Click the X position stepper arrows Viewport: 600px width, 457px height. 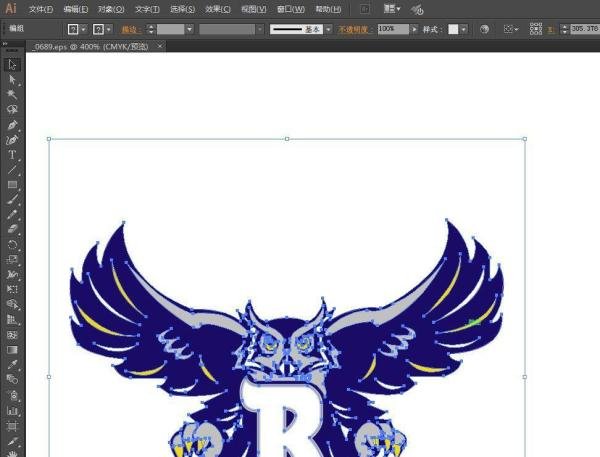[564, 29]
